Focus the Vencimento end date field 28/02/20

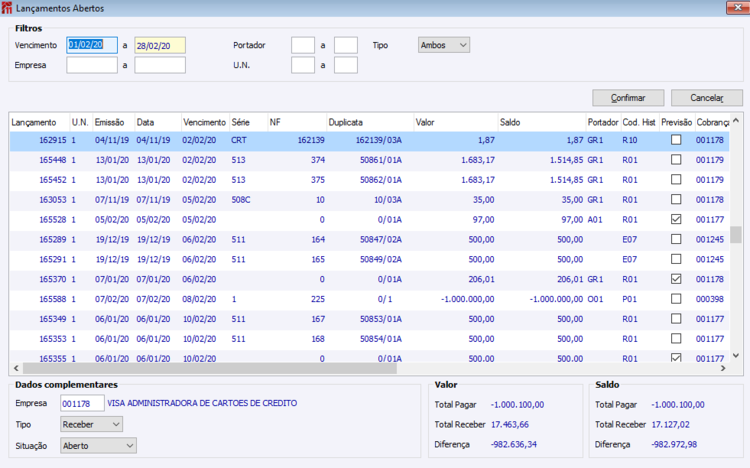coord(159,45)
